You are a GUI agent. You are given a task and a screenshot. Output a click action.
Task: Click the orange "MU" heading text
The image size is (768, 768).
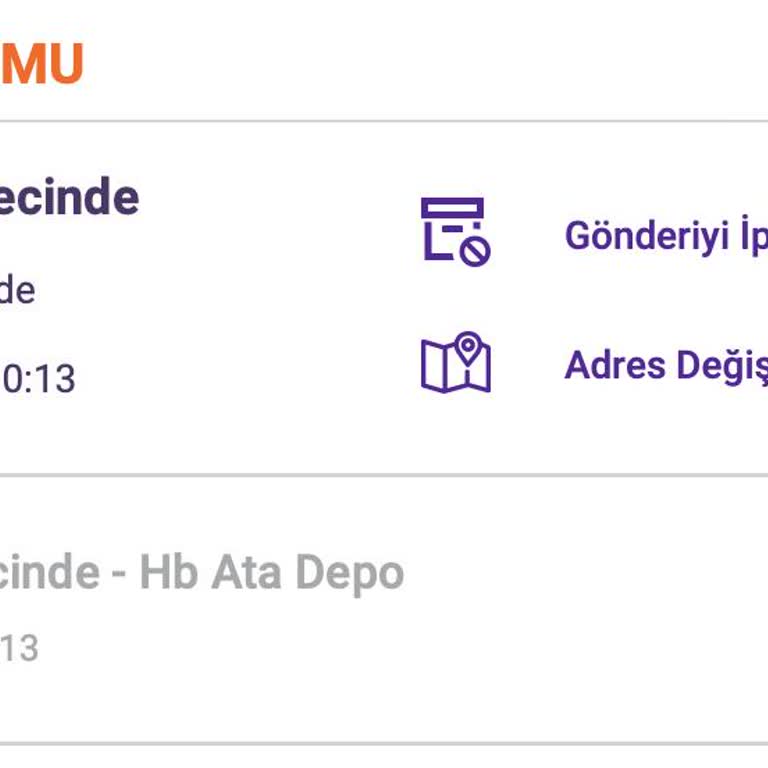coord(40,64)
